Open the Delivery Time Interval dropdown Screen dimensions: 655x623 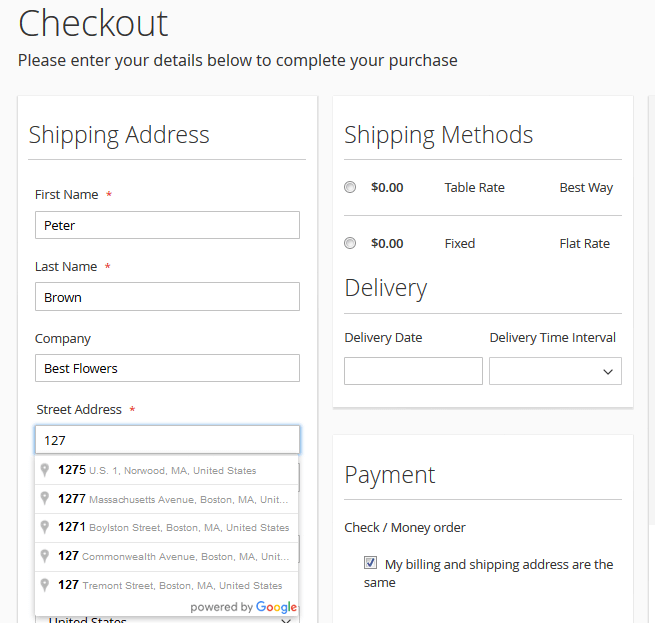coord(555,371)
